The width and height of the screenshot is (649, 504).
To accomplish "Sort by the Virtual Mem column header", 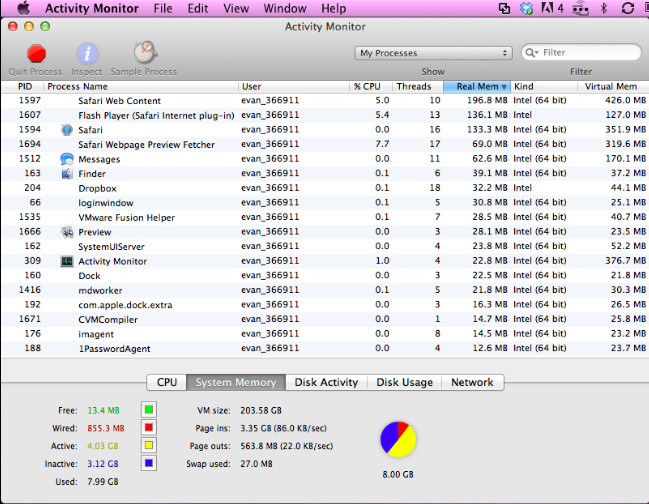I will tap(613, 86).
